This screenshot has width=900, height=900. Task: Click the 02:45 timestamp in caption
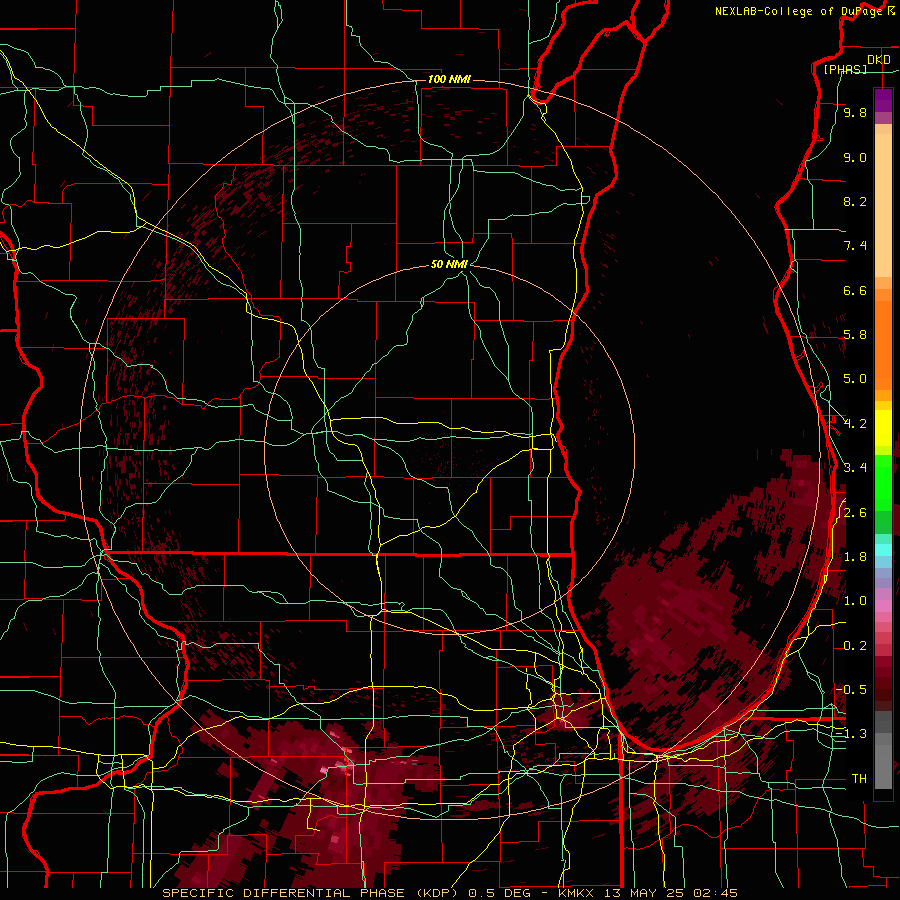coord(715,893)
